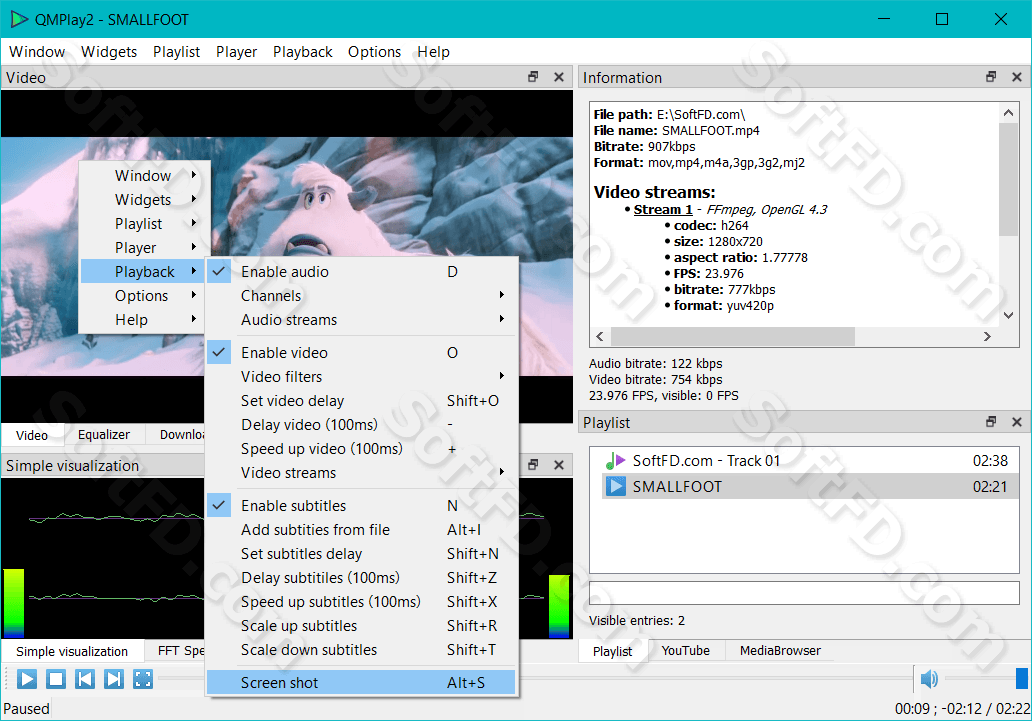This screenshot has height=721, width=1032.
Task: Click the seek bar after Delay
Action: coord(714,678)
